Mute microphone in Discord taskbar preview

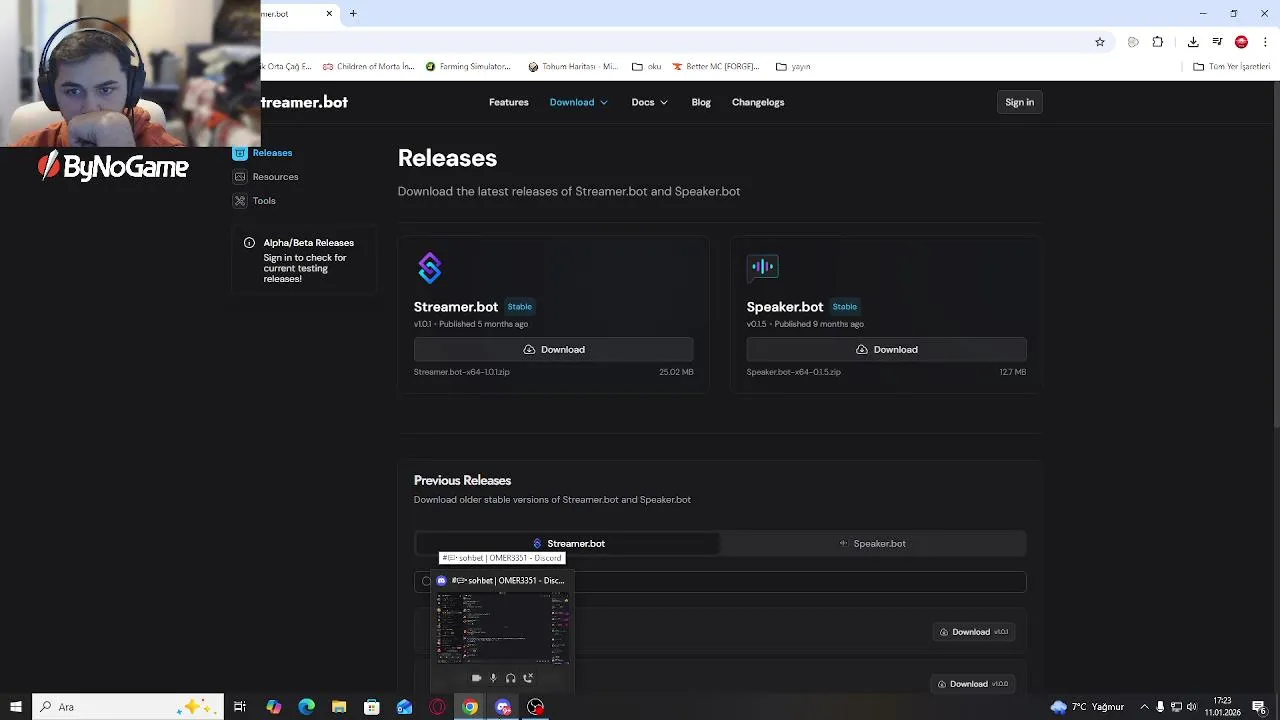[493, 678]
